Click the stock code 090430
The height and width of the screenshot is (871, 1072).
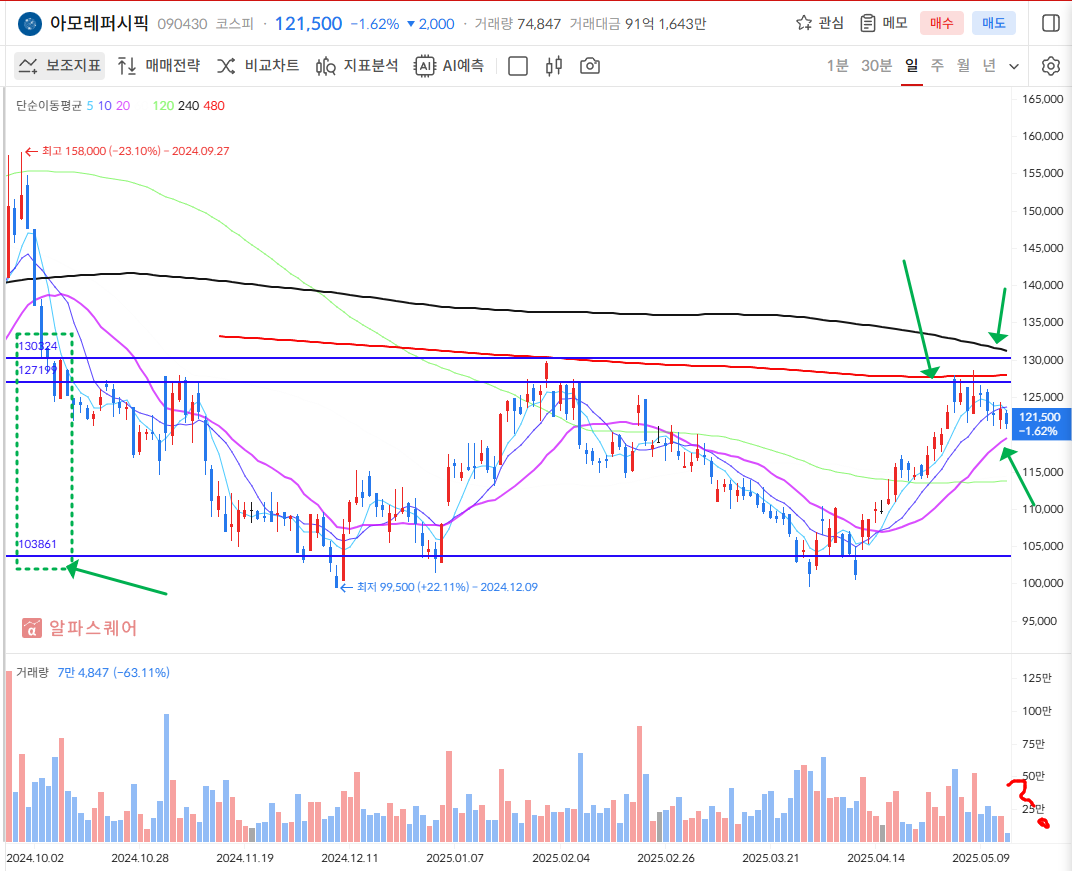click(x=182, y=24)
